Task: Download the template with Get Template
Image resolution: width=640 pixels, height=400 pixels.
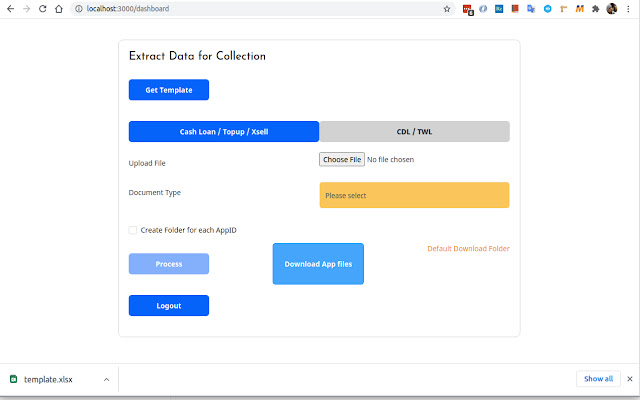Action: coord(169,90)
